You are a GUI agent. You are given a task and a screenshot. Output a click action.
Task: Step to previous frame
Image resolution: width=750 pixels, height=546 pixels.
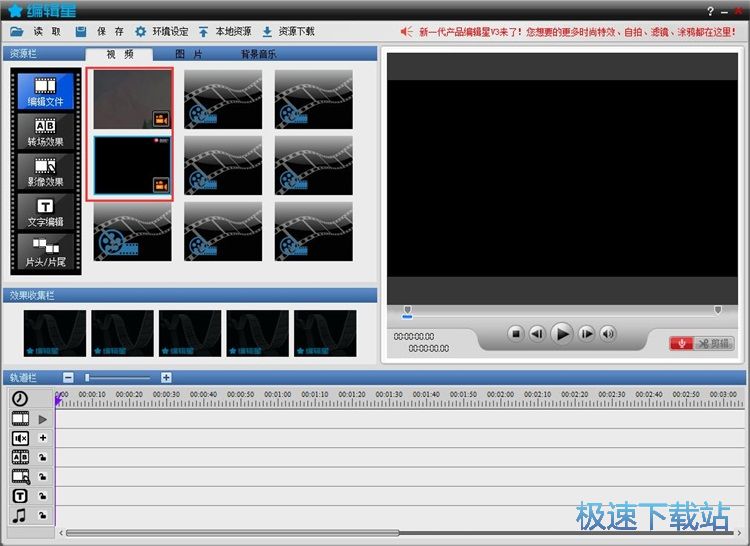pos(537,334)
